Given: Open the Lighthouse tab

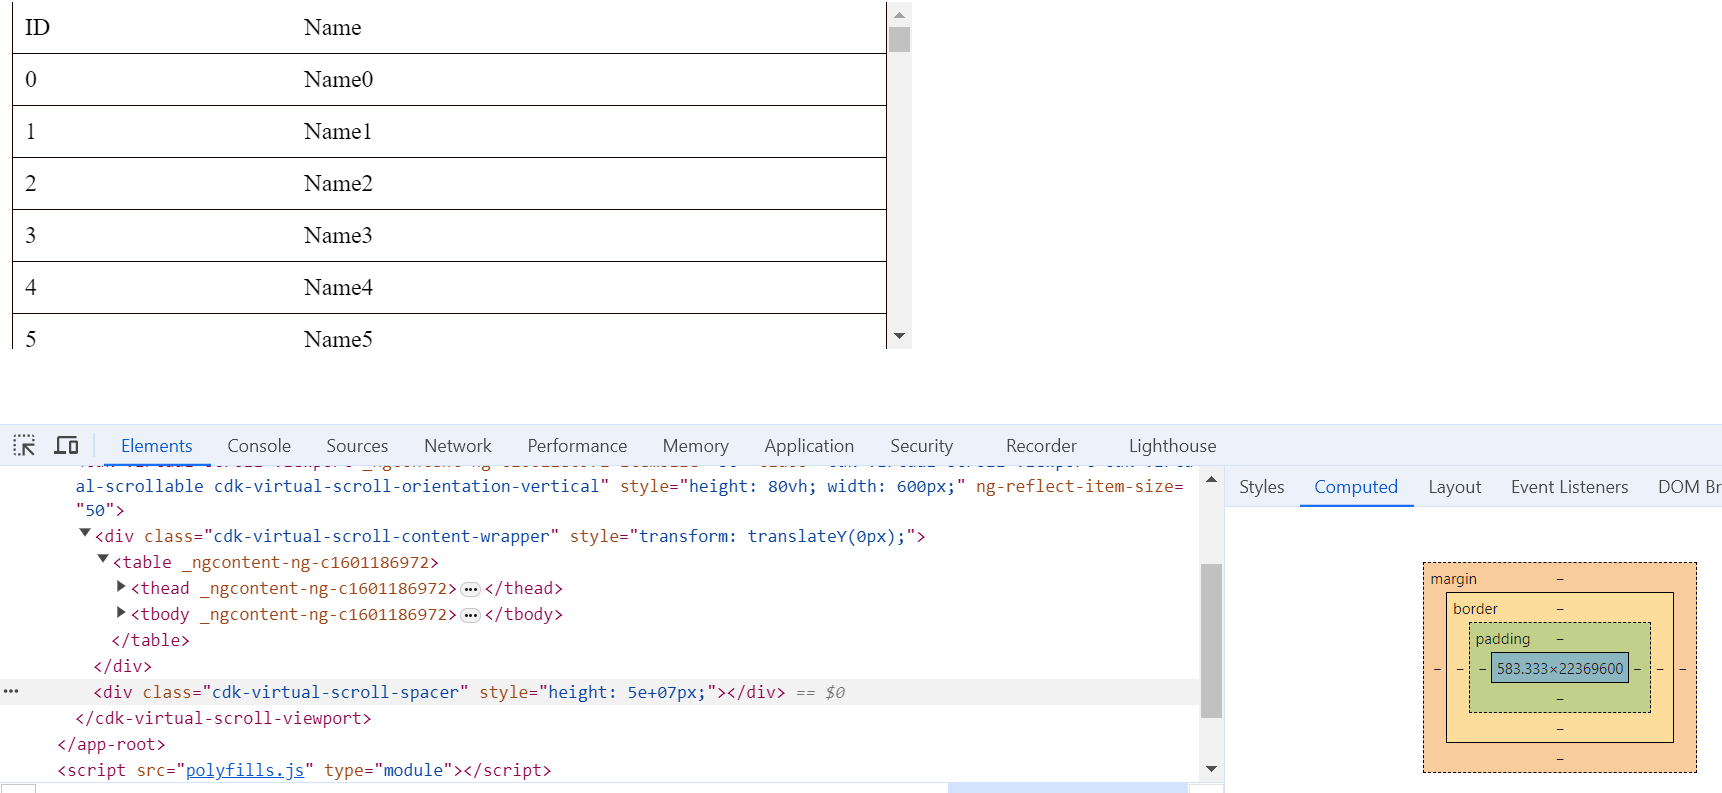Looking at the screenshot, I should click(x=1172, y=446).
